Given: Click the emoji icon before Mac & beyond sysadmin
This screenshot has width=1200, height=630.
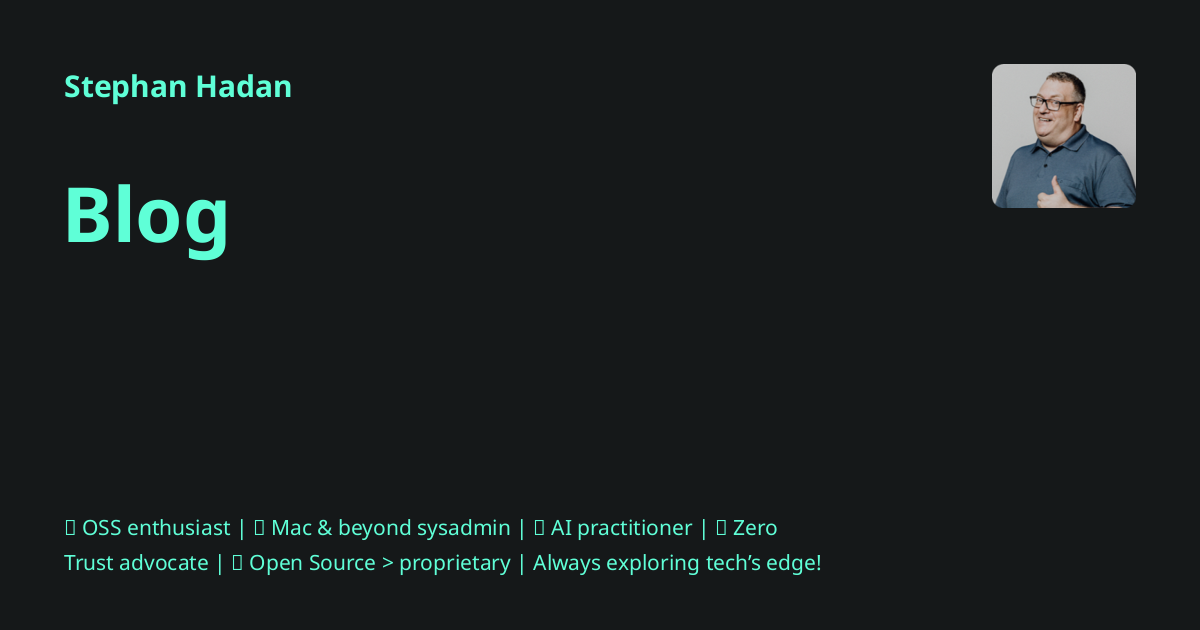Looking at the screenshot, I should pos(259,528).
